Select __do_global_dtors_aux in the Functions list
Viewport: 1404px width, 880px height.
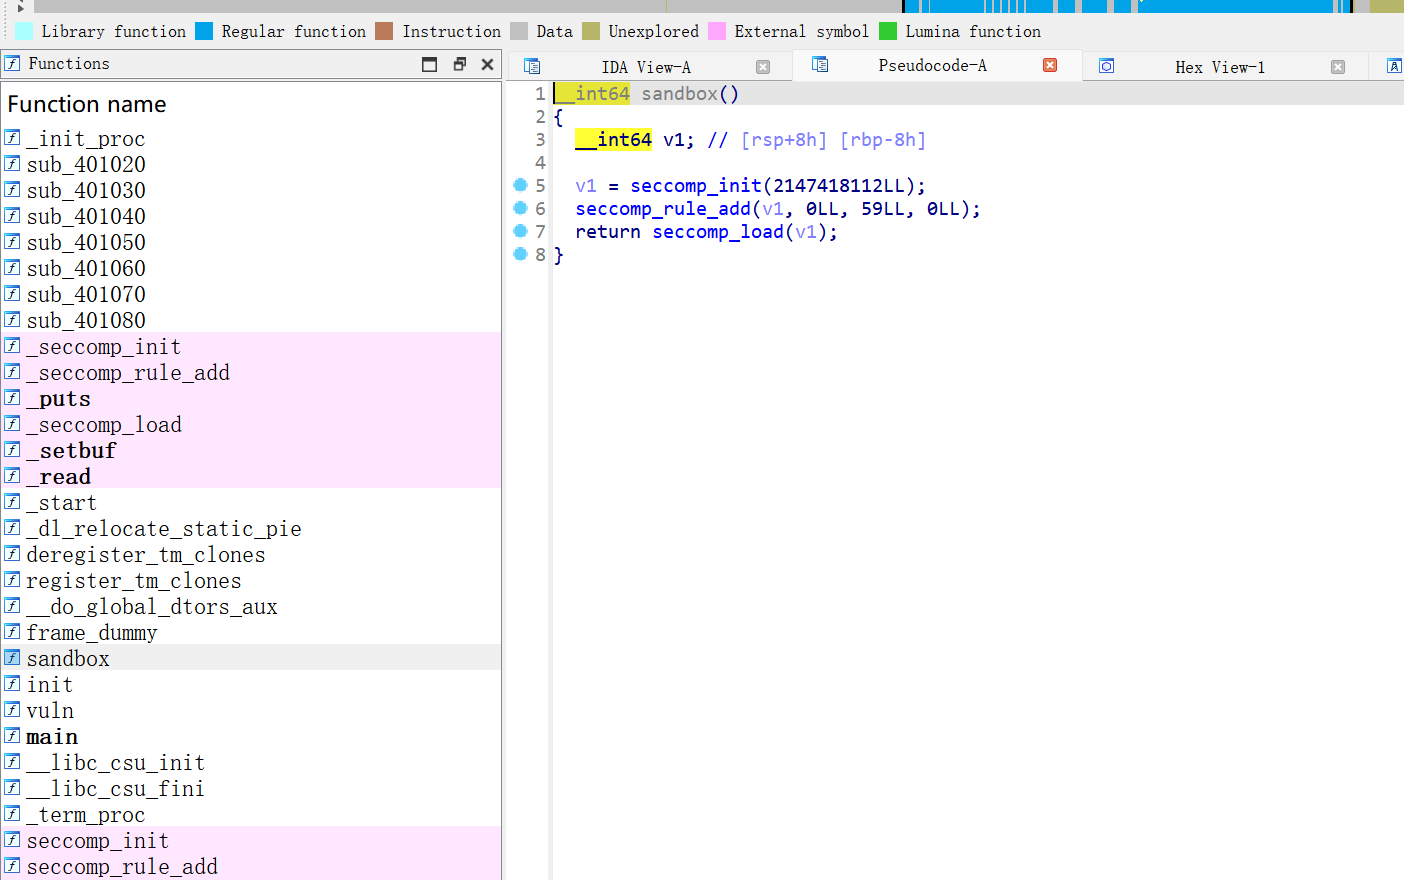(251, 606)
